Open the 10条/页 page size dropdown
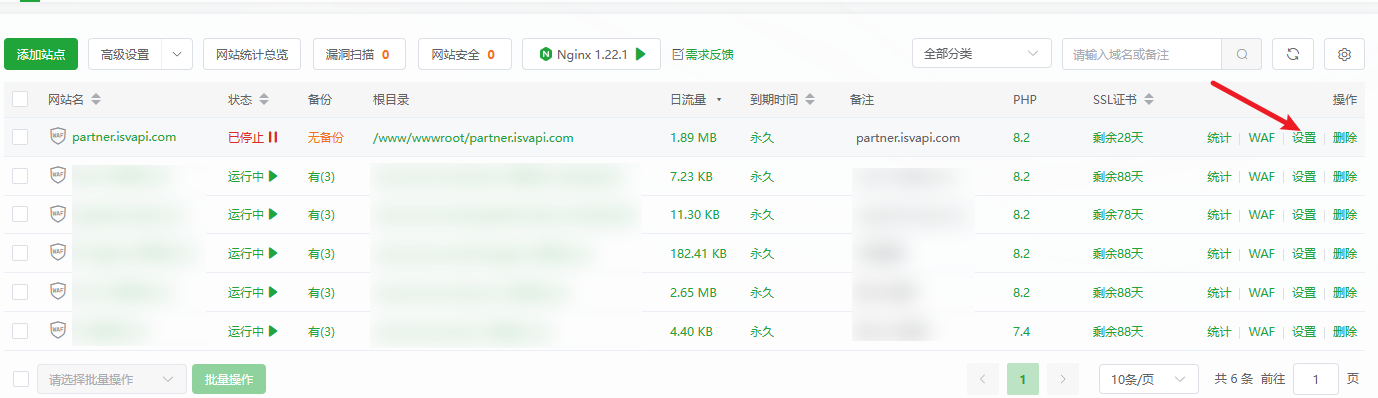The image size is (1378, 398). [1148, 379]
